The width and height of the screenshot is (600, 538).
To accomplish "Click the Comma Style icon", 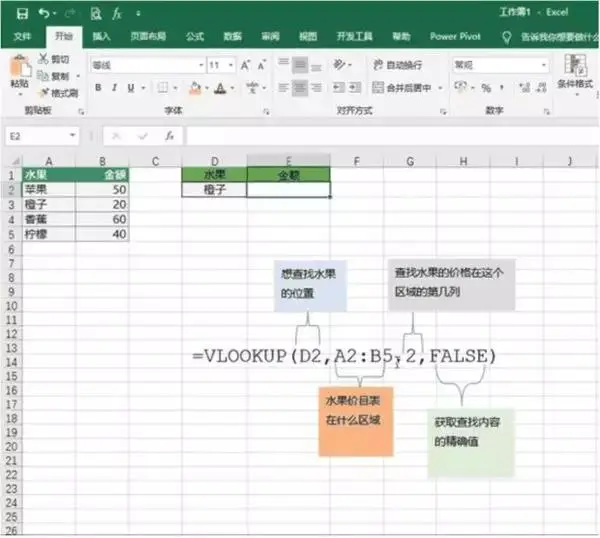I will [x=502, y=88].
